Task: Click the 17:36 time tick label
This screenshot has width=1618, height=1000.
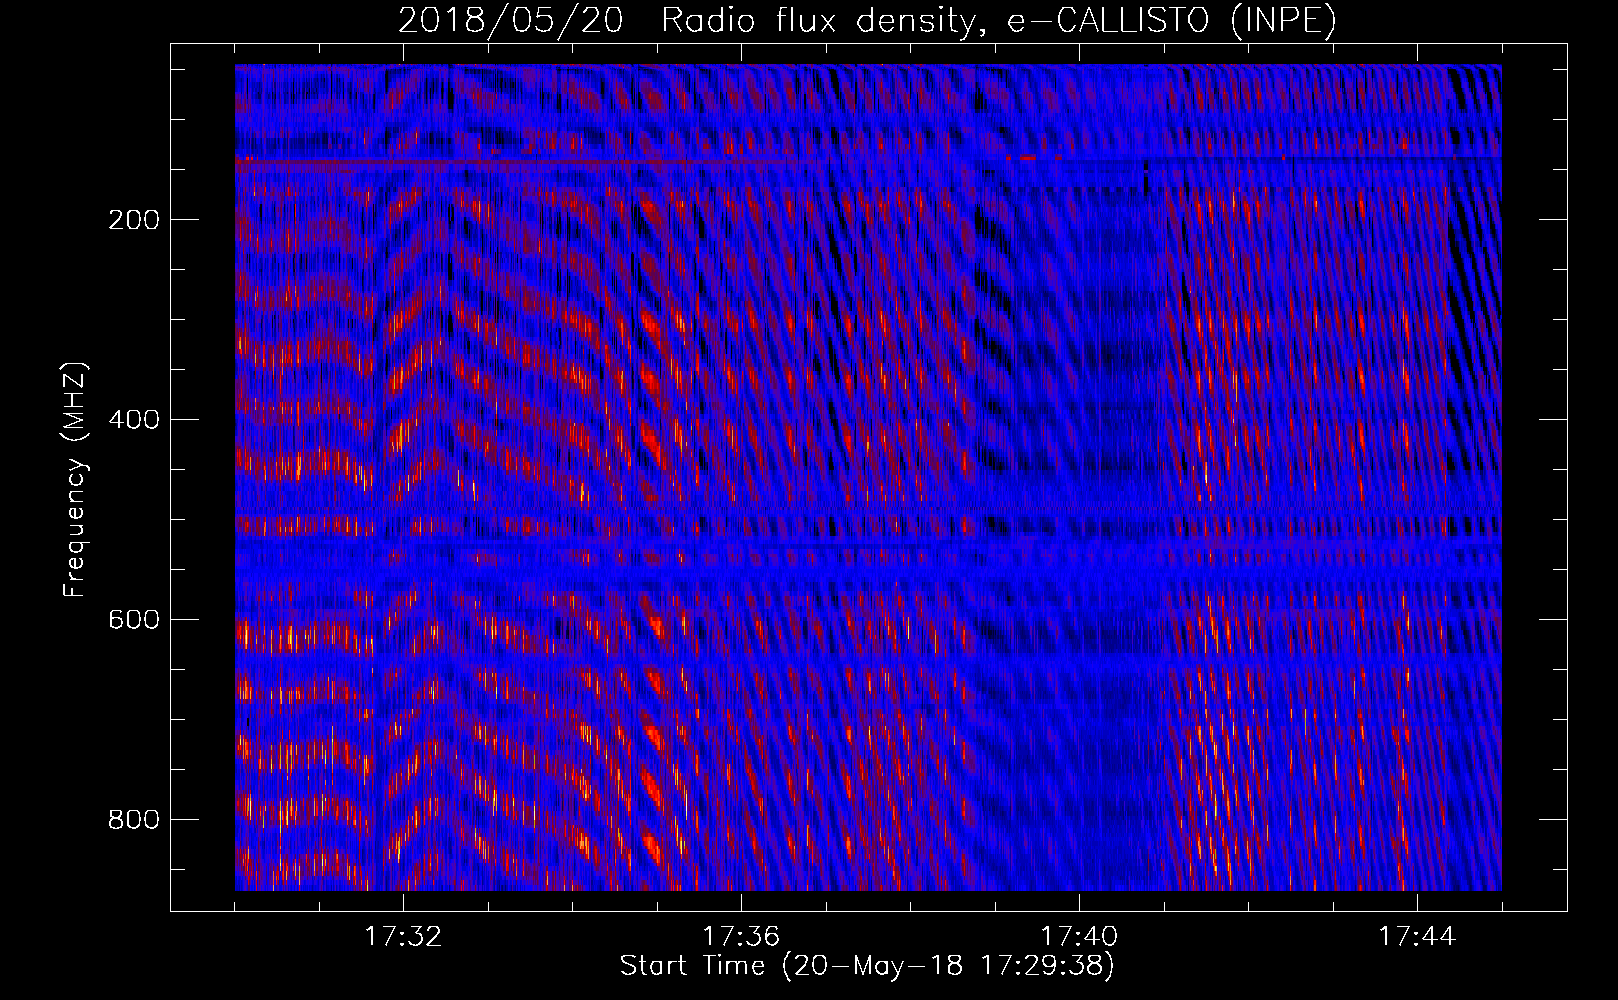Action: pyautogui.click(x=741, y=937)
